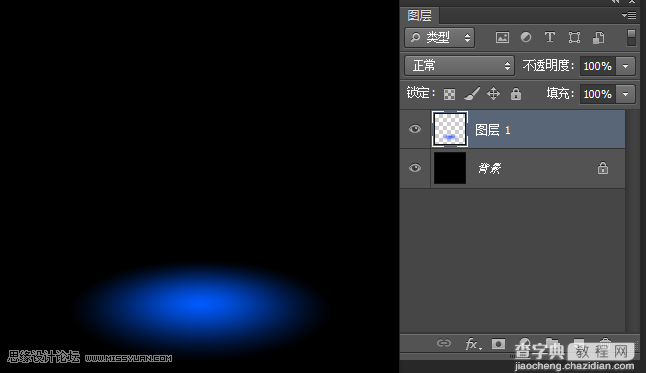The width and height of the screenshot is (646, 373).
Task: Hide the 图层 1 layer eye
Action: [415, 129]
